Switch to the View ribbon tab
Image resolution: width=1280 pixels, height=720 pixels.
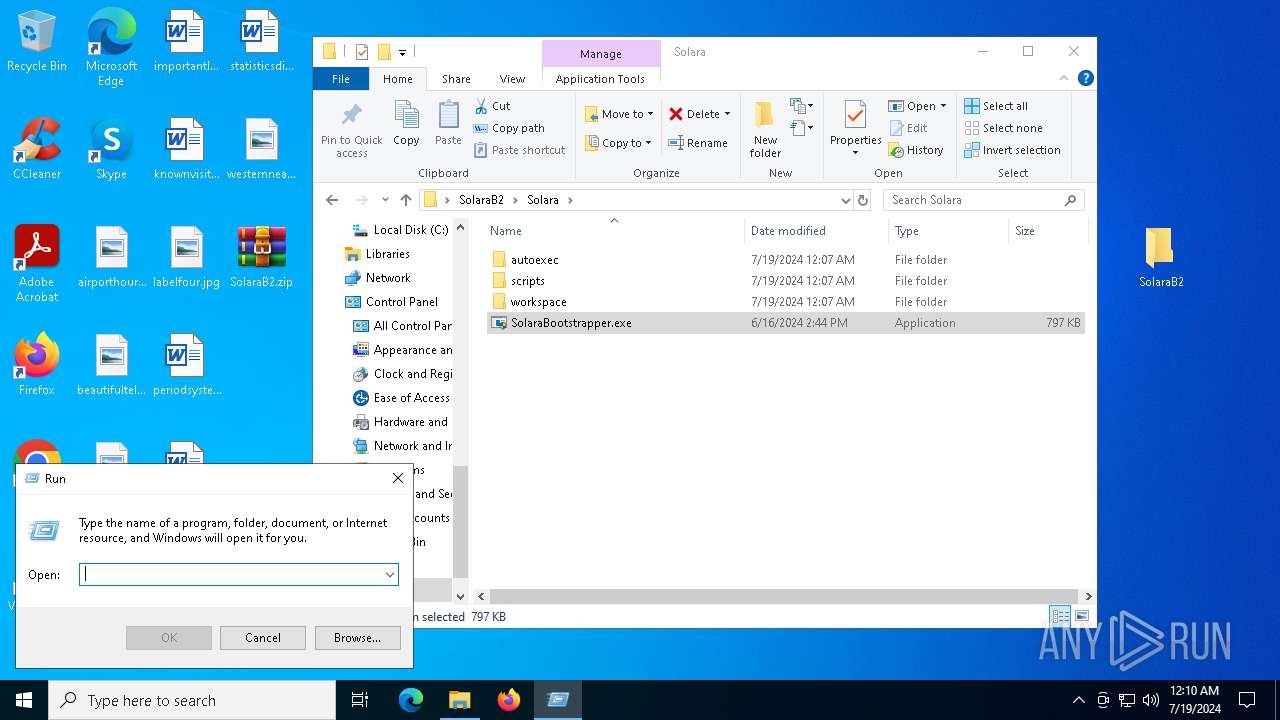[512, 79]
